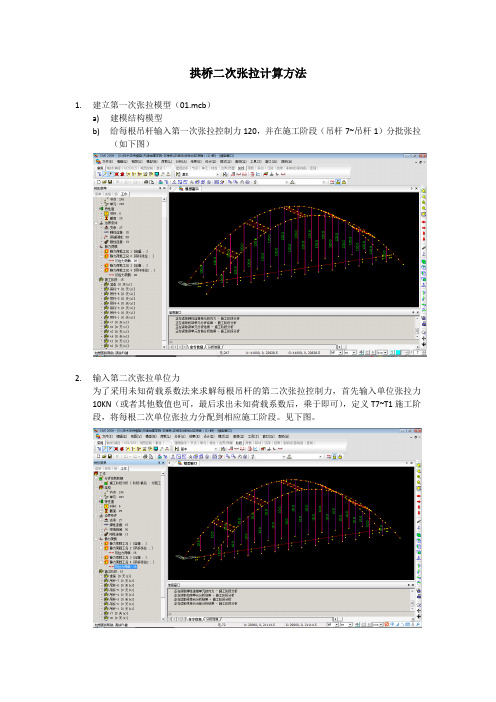The image size is (496, 702).
Task: Click the New file icon in lower screenshot toolbar
Action: [x=98, y=456]
